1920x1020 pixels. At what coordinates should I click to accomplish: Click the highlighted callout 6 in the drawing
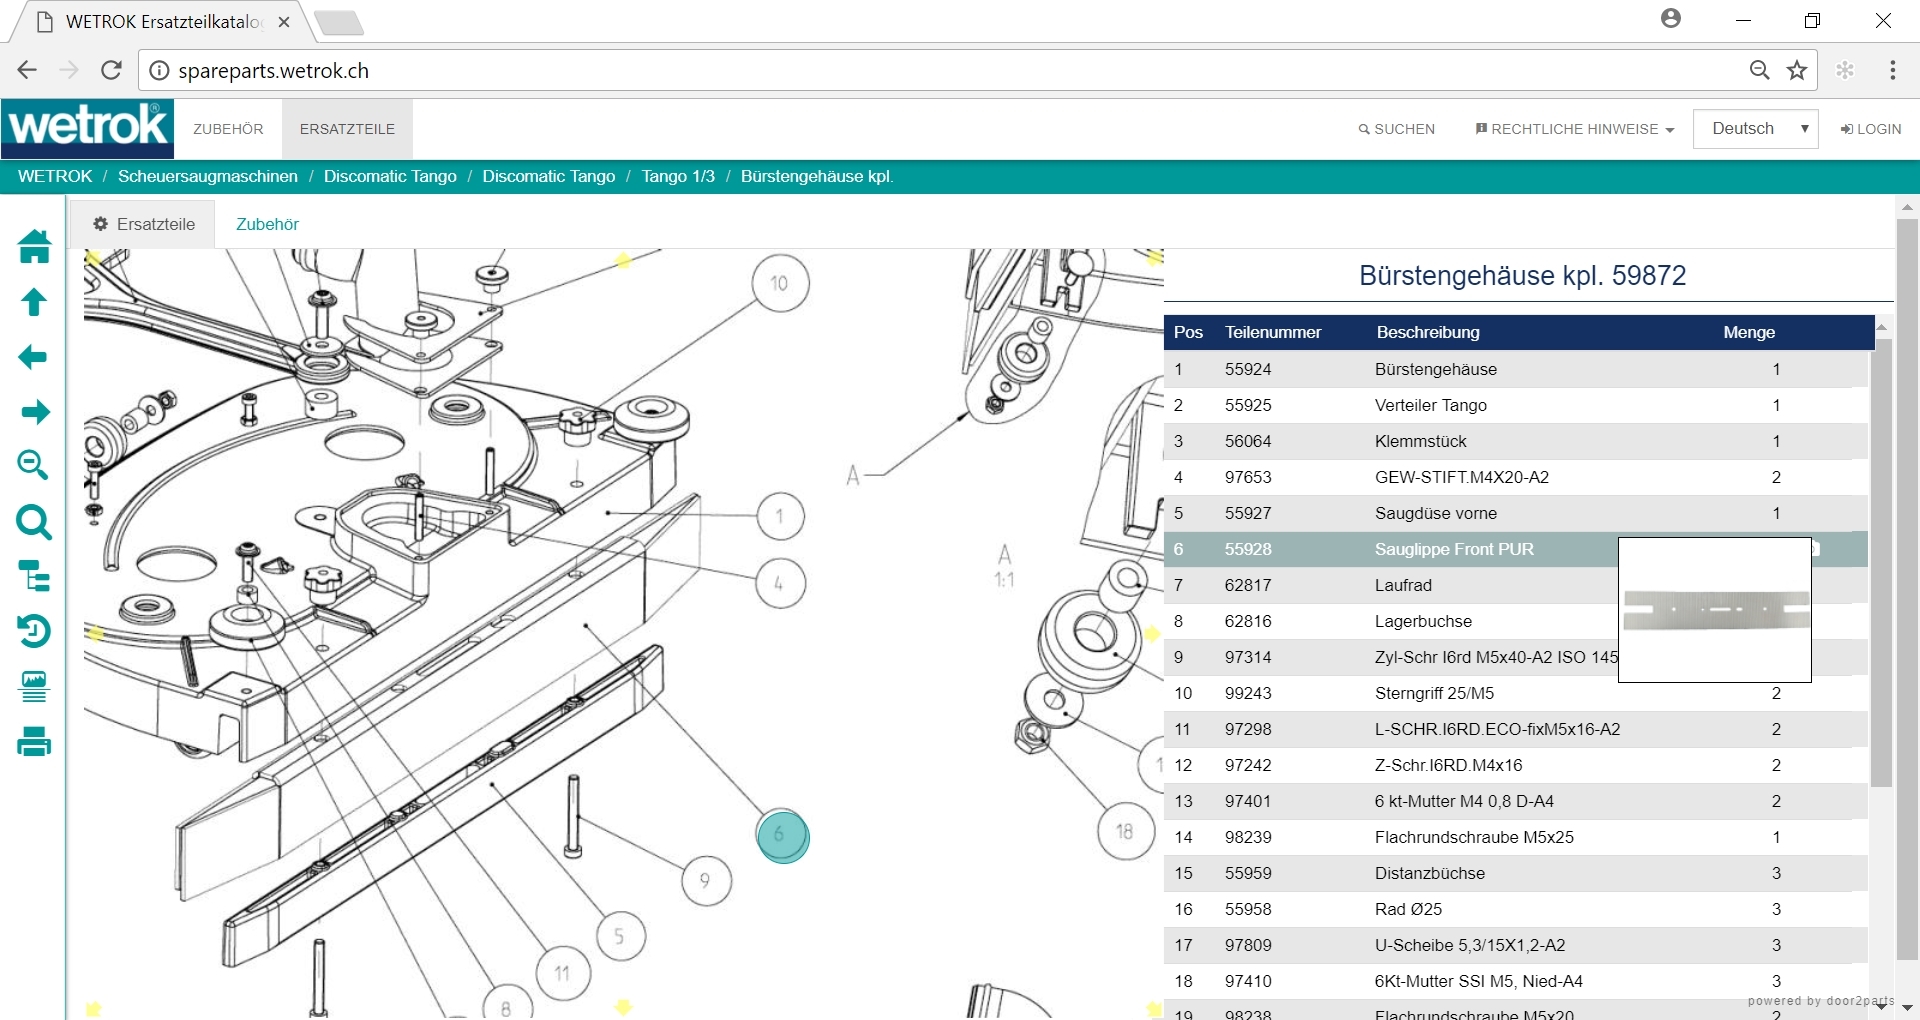pos(782,836)
